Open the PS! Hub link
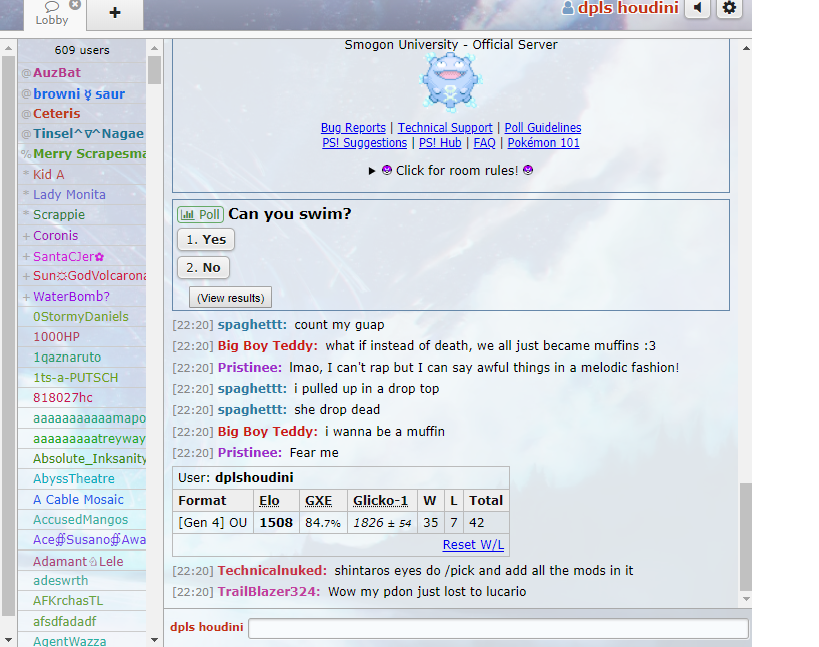The height and width of the screenshot is (647, 819). pos(440,143)
